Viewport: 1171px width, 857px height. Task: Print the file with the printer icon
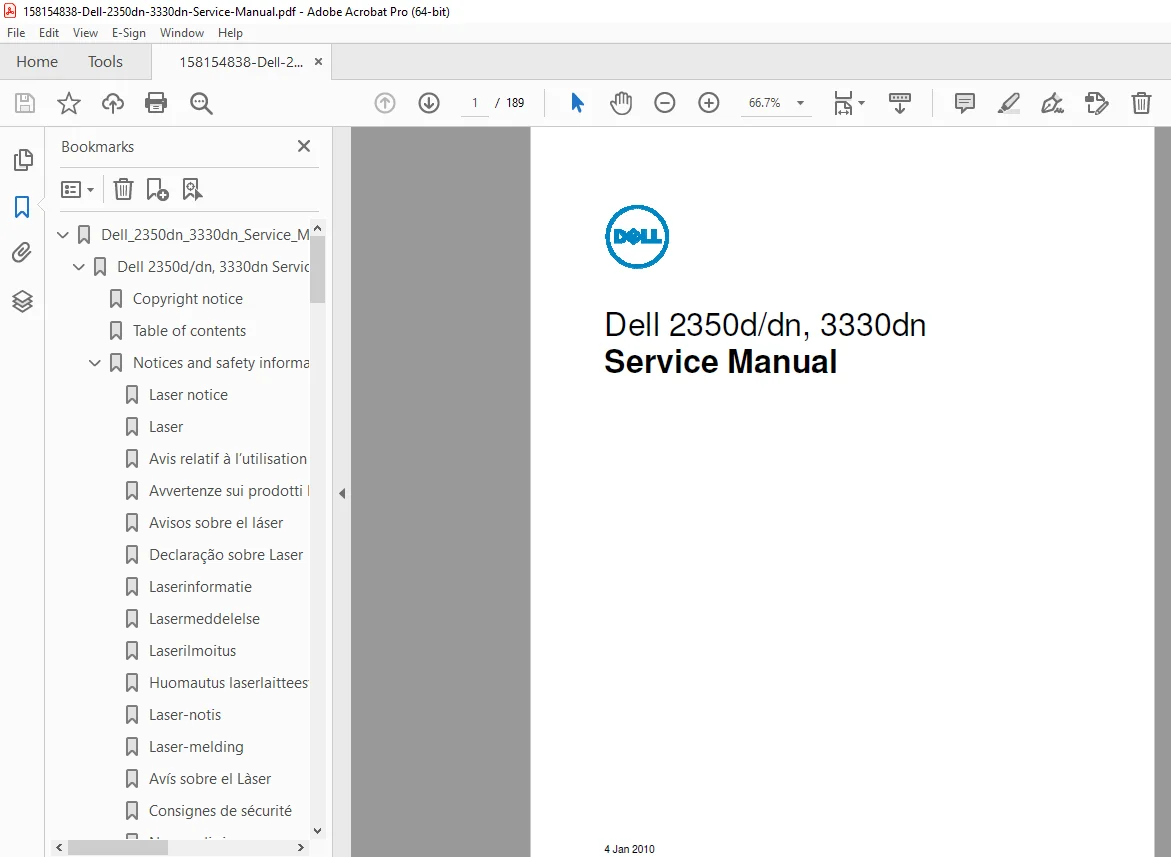156,103
